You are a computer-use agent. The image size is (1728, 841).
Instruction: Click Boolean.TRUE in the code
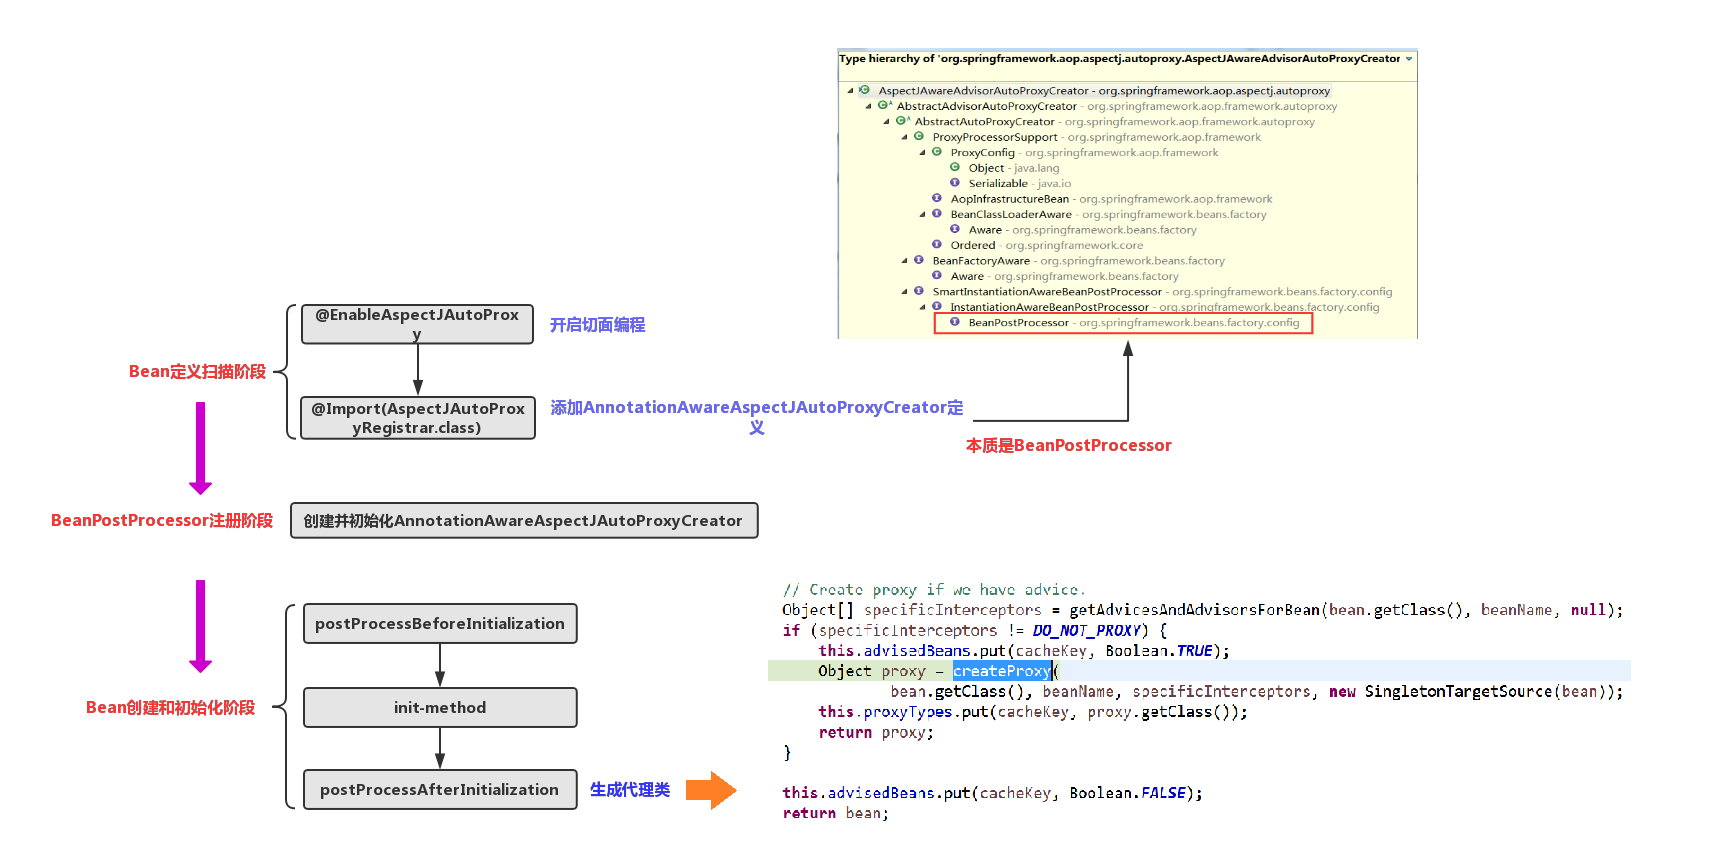1159,651
